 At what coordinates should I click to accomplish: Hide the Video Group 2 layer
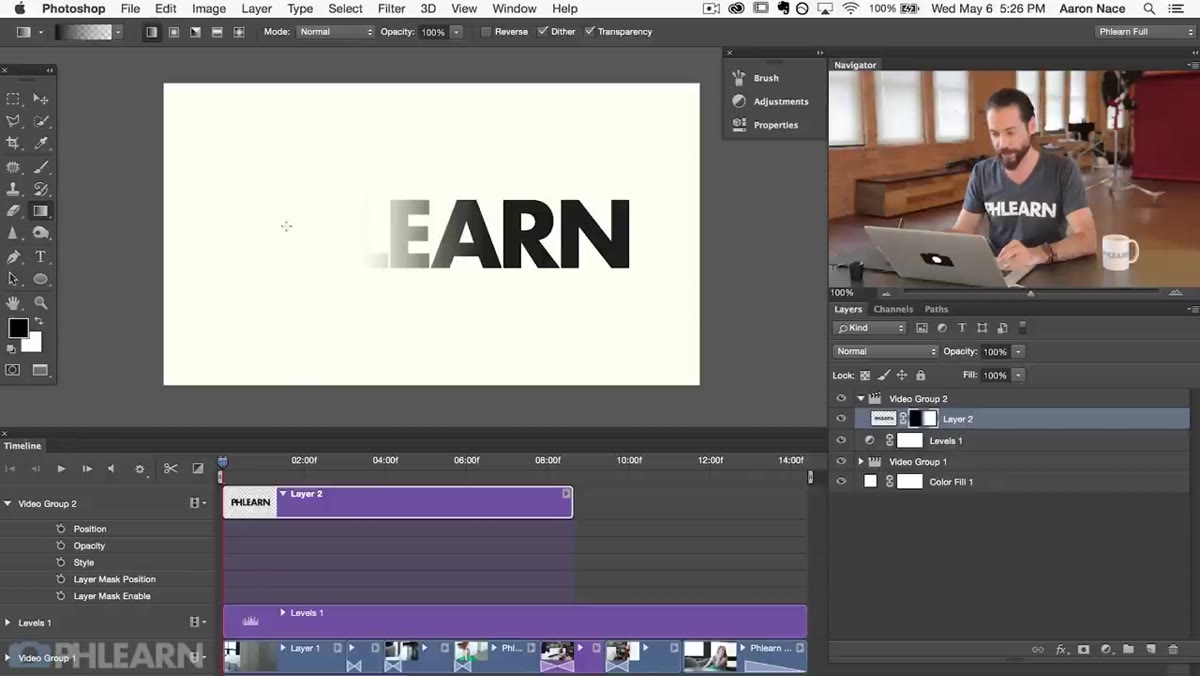841,398
